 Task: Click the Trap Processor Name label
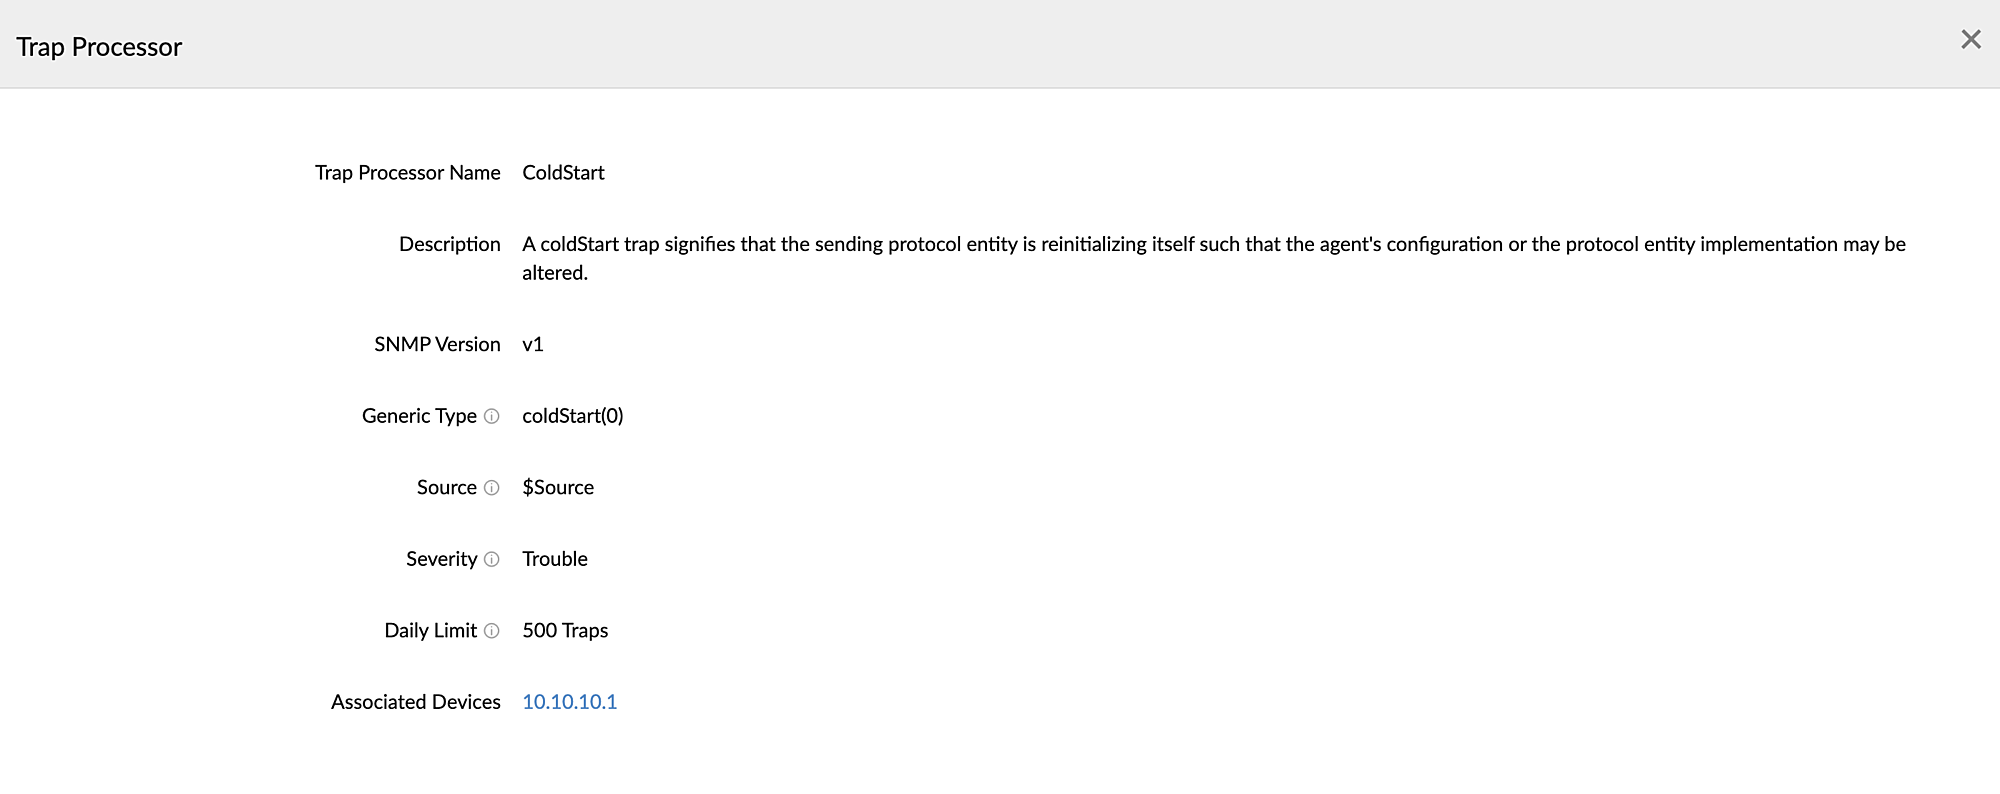(x=407, y=173)
